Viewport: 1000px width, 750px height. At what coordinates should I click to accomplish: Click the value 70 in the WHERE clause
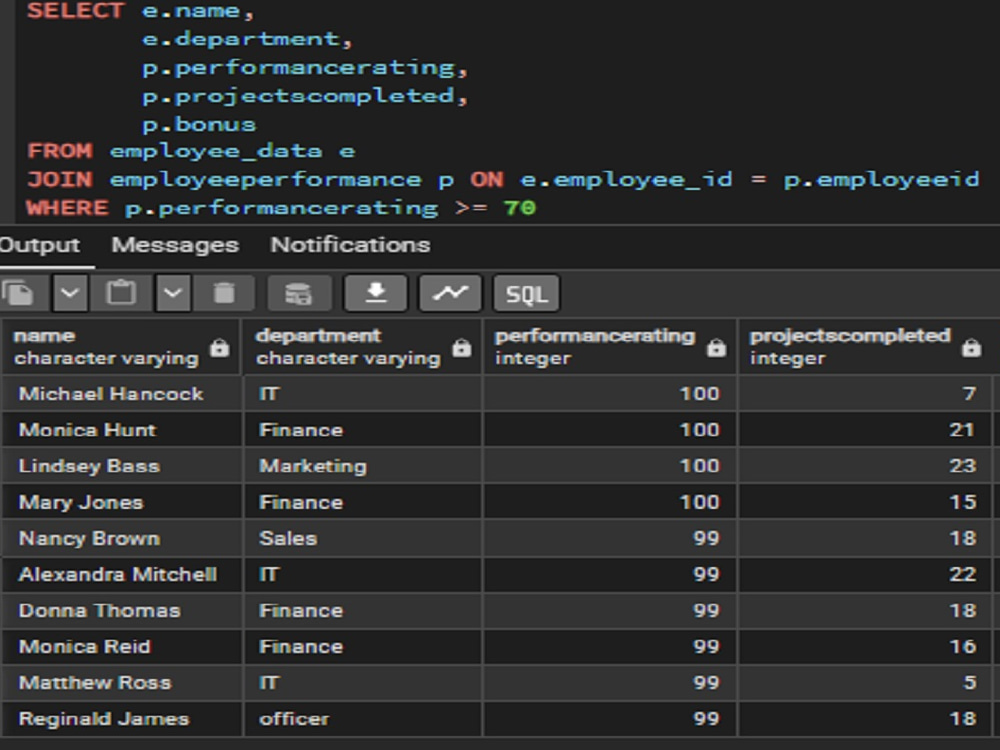[x=520, y=208]
